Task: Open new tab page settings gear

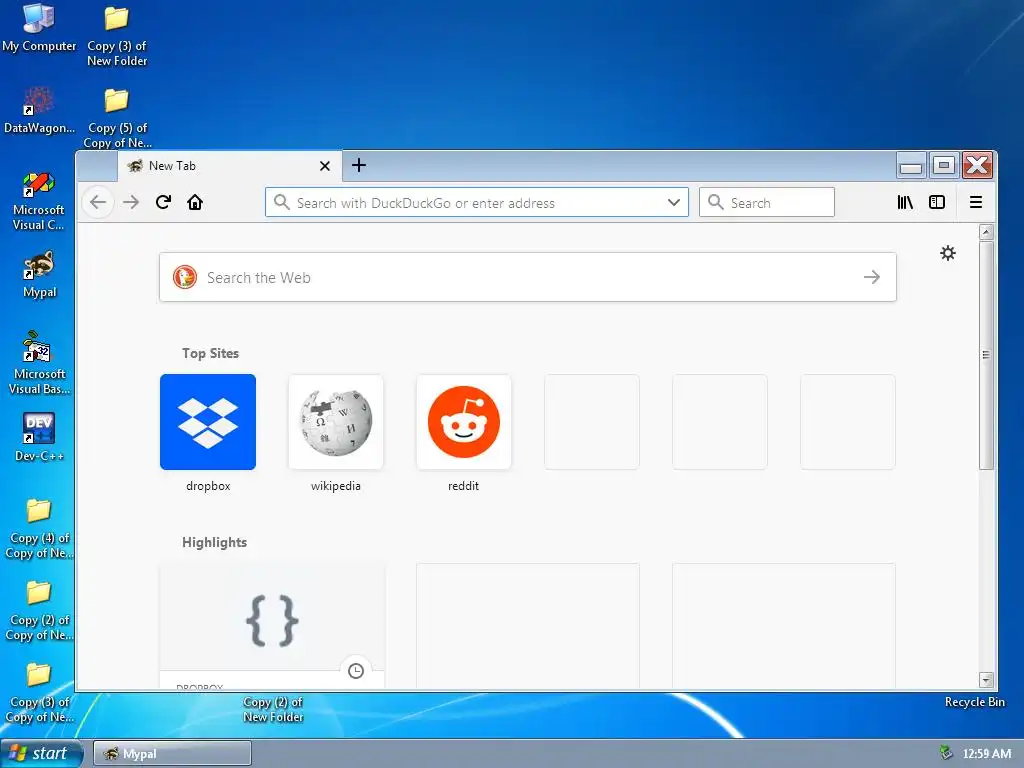Action: (x=948, y=253)
